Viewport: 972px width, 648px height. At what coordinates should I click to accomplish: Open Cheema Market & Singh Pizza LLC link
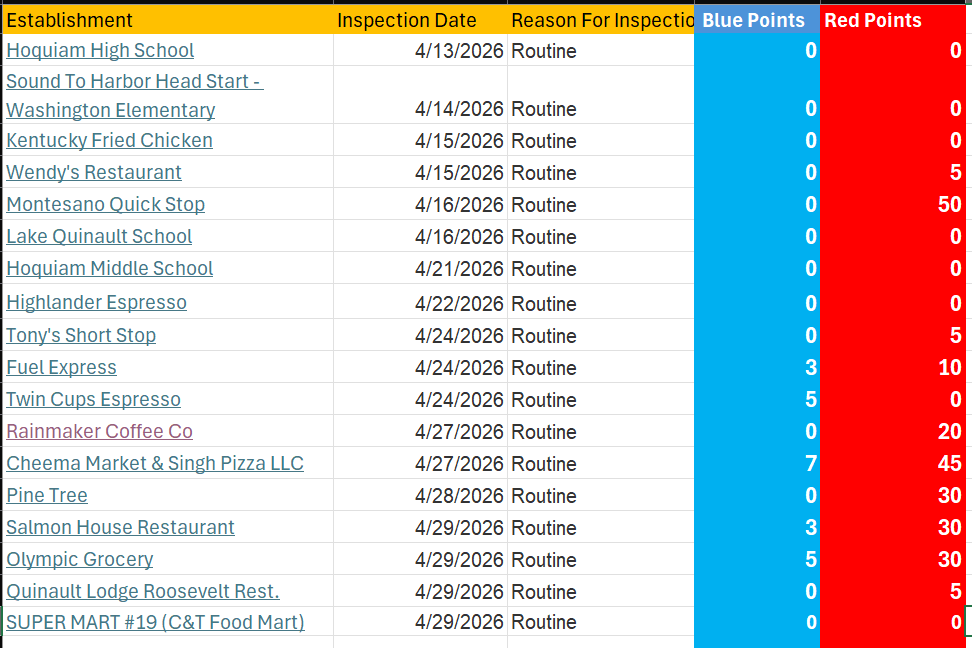(x=155, y=464)
